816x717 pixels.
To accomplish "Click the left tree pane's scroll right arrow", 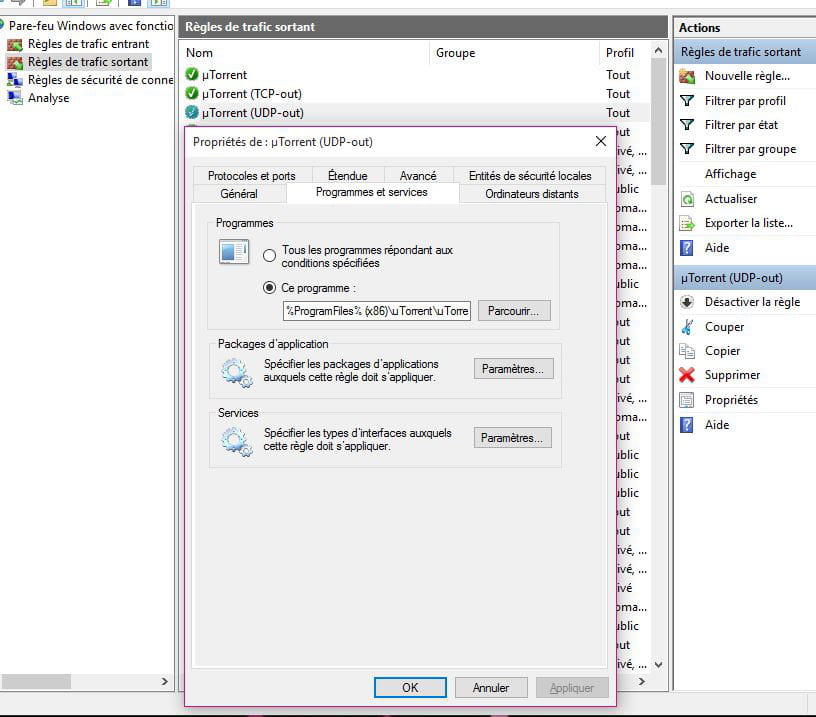I will pyautogui.click(x=164, y=682).
